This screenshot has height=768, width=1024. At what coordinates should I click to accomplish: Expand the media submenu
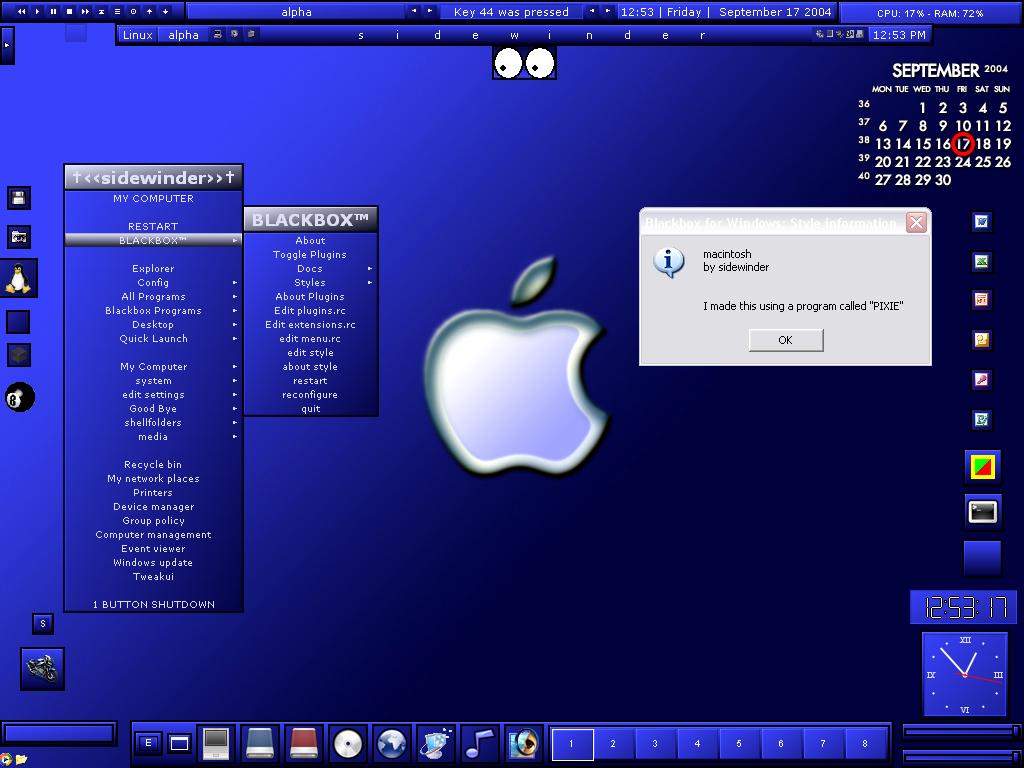click(153, 437)
